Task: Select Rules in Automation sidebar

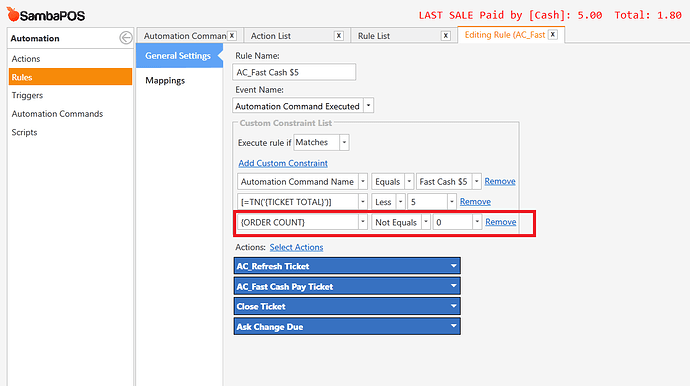Action: tap(70, 77)
